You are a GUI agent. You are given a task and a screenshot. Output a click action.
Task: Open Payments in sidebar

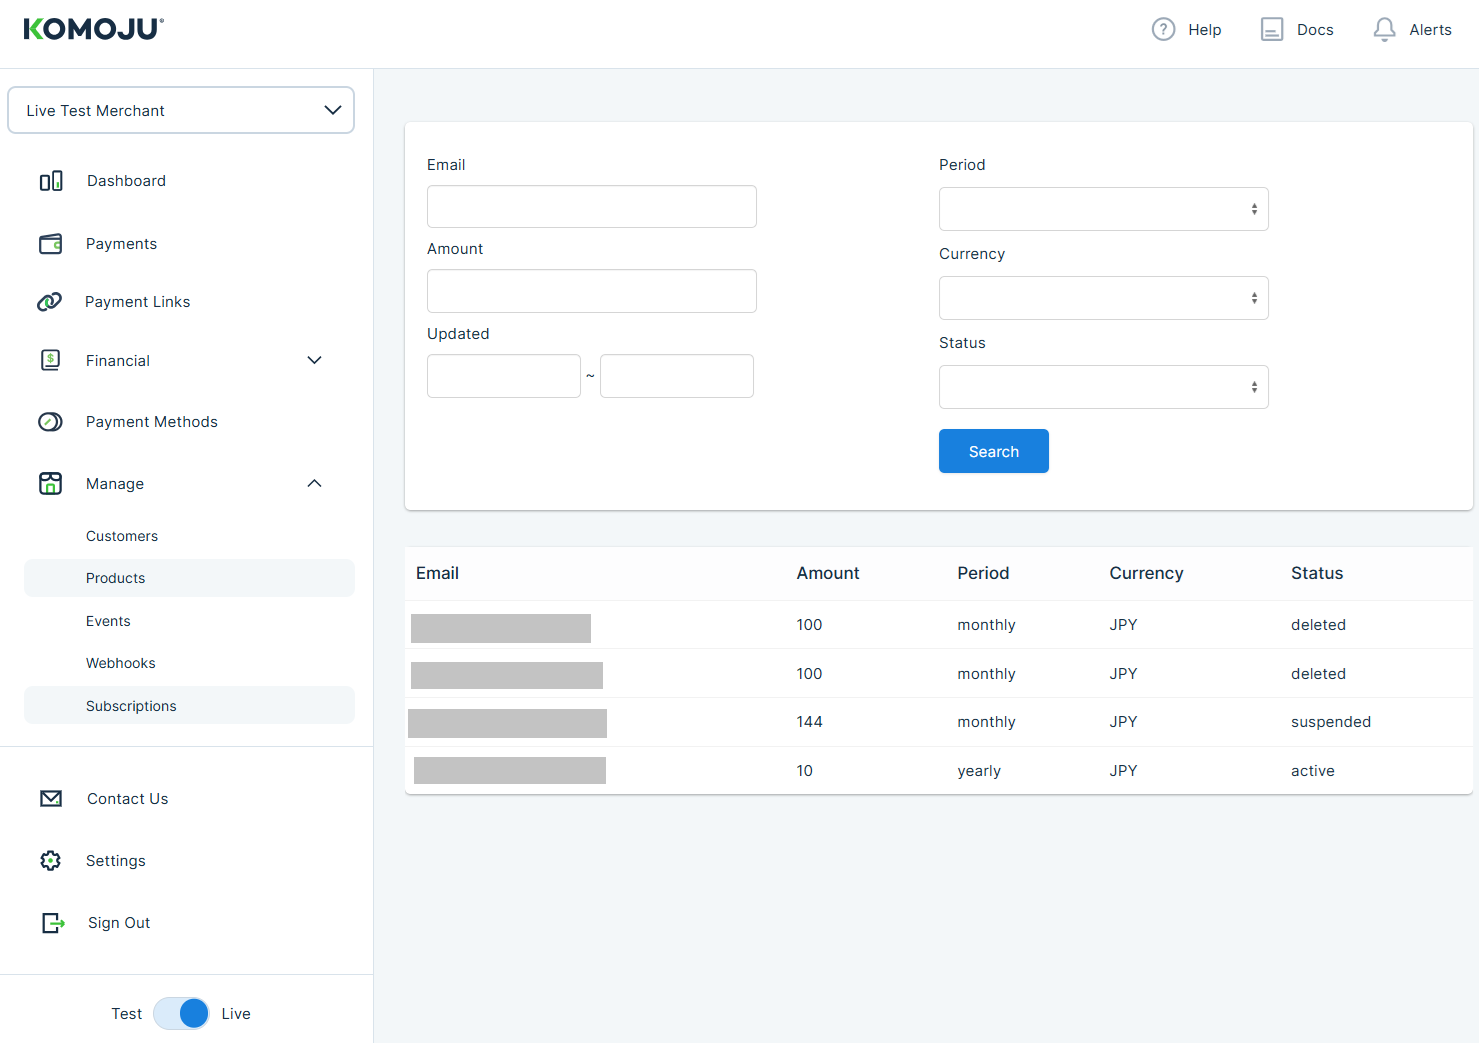121,244
